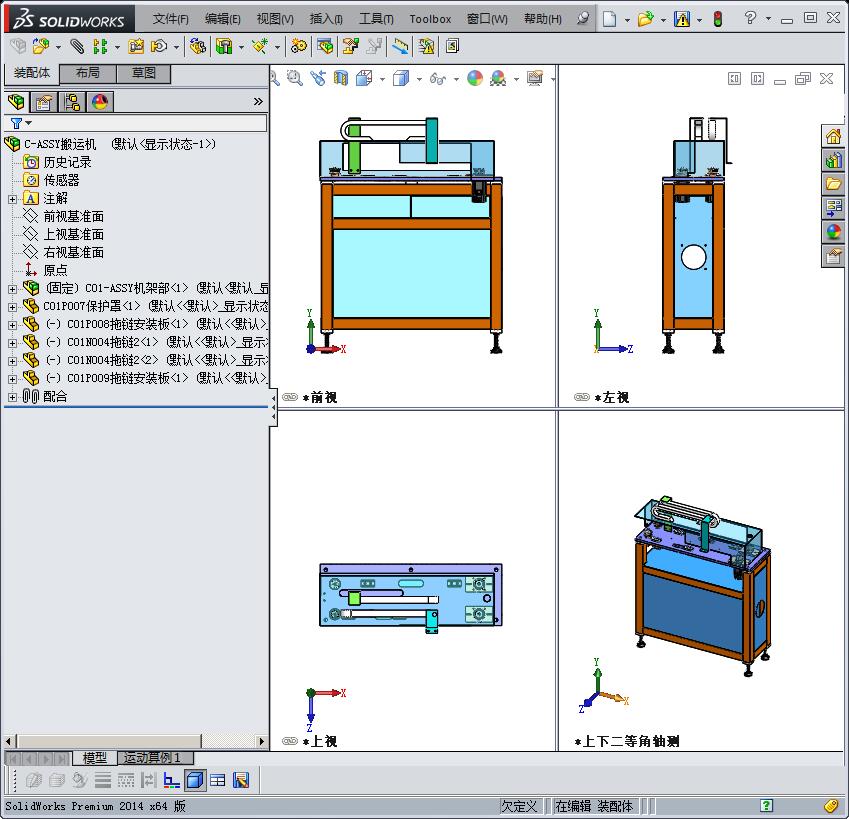849x819 pixels.
Task: Switch to the 布局 tab
Action: click(88, 73)
